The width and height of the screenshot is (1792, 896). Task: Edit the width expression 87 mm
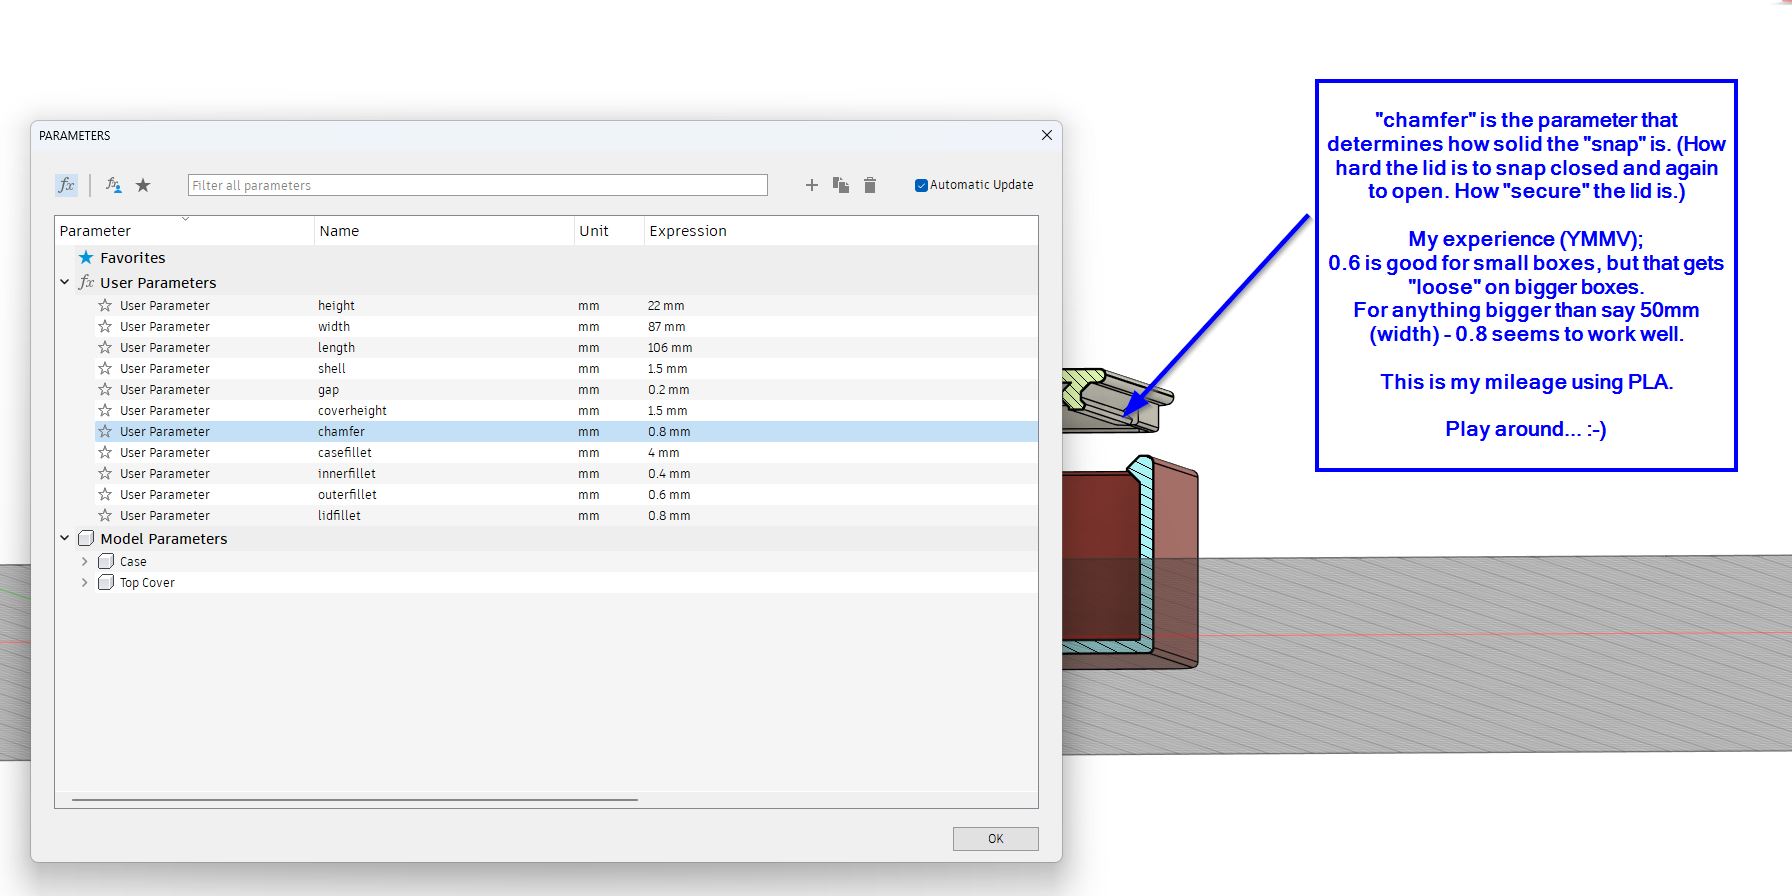666,326
